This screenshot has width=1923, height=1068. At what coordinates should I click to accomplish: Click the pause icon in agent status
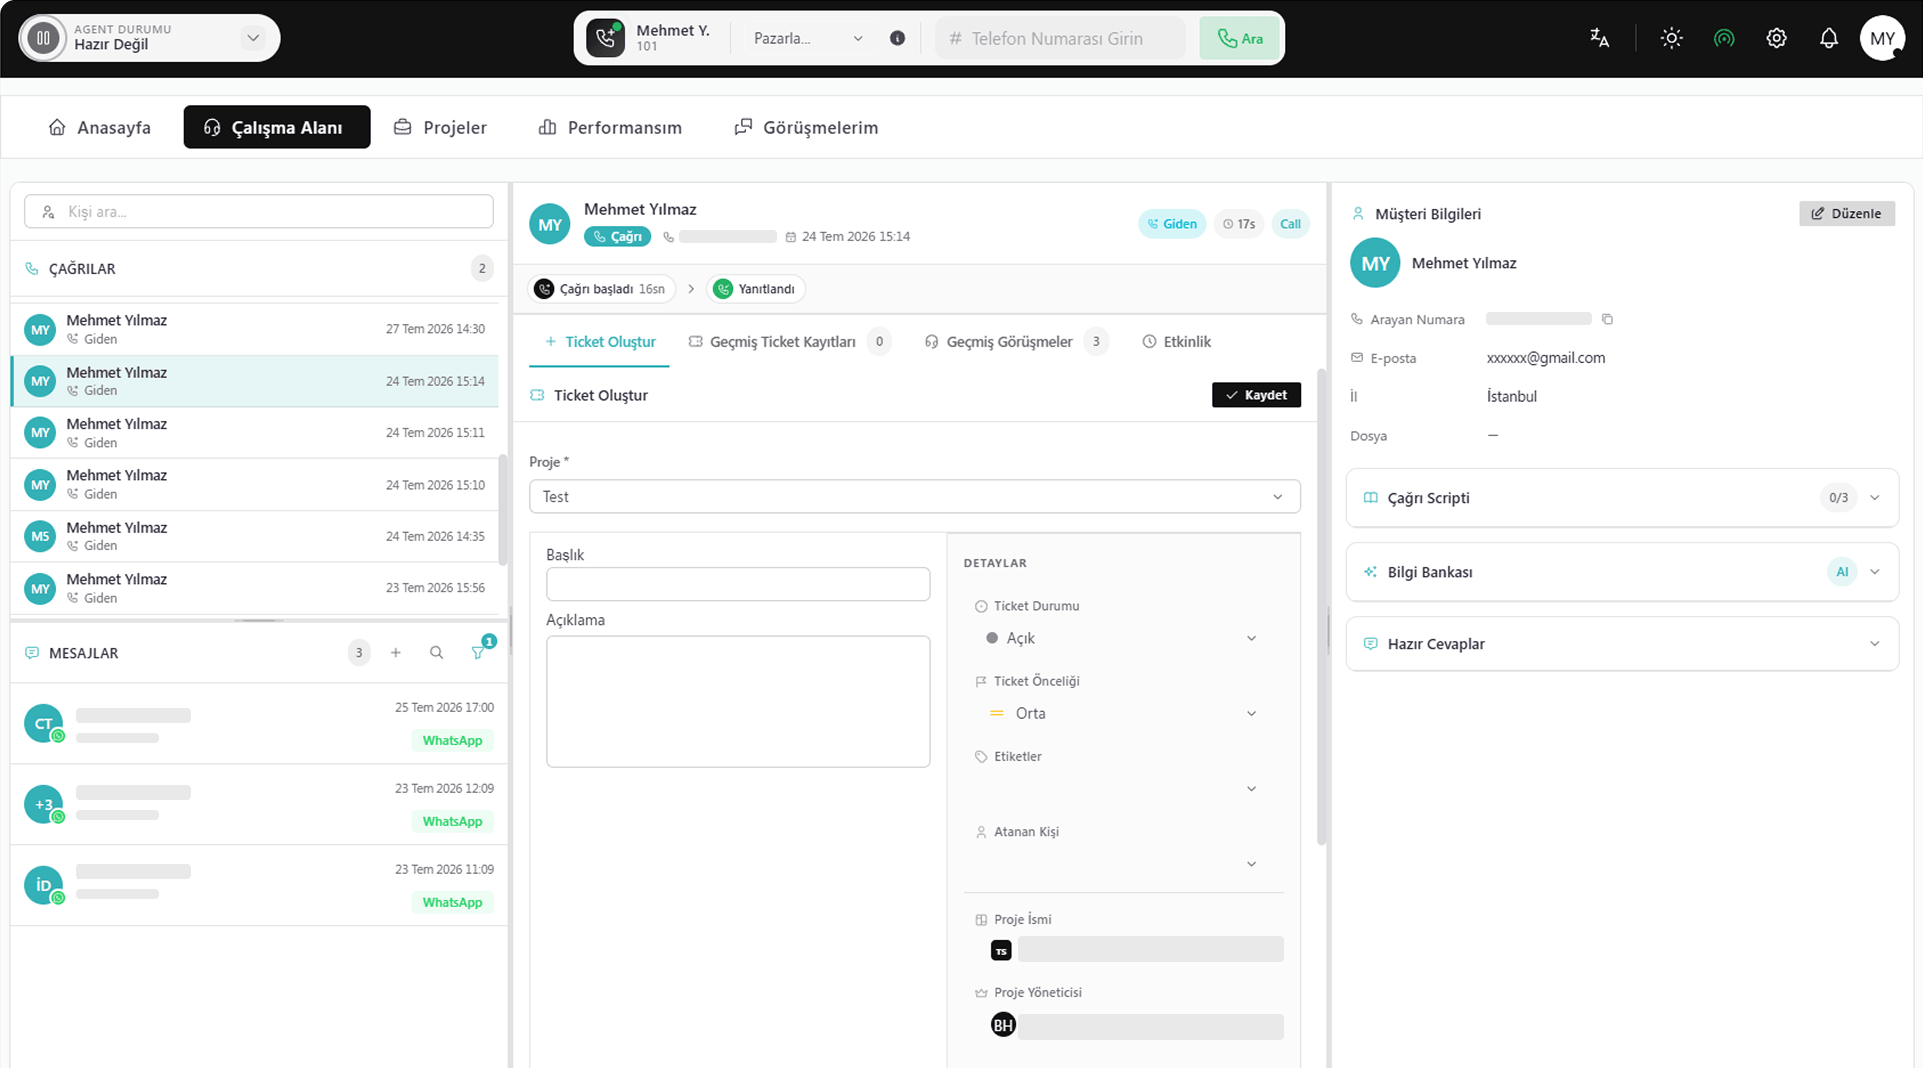tap(43, 38)
